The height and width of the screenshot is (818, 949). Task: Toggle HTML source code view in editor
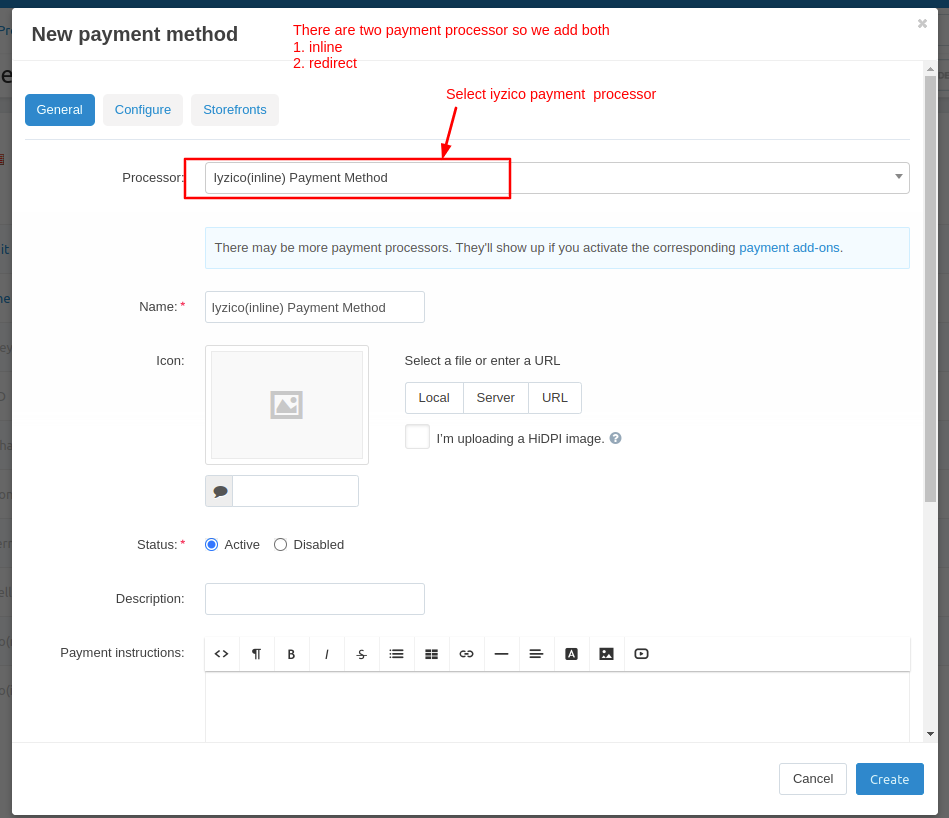pos(222,653)
